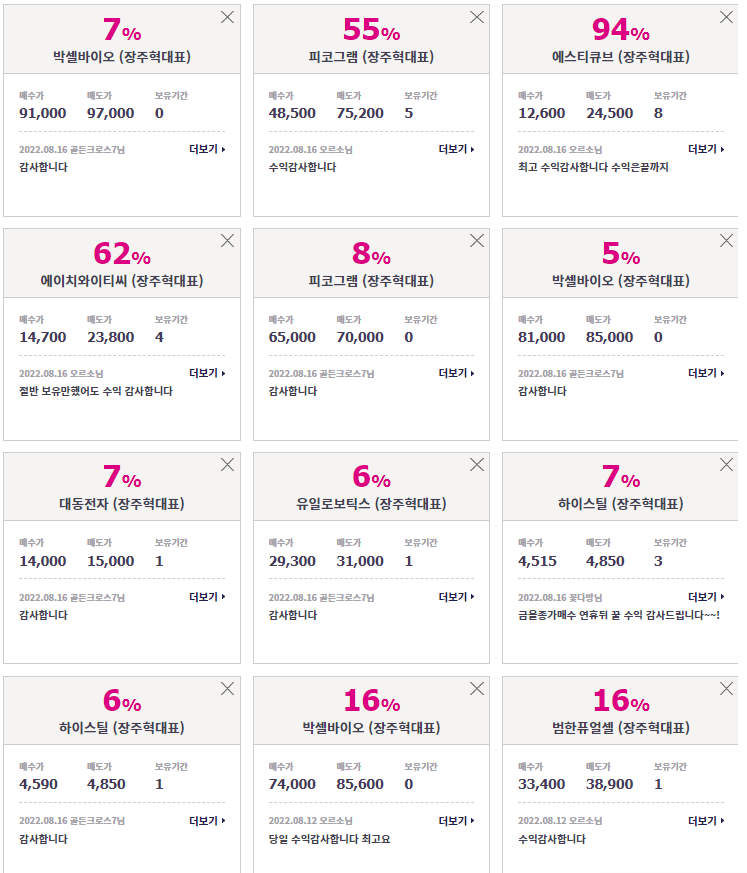The width and height of the screenshot is (747, 873).
Task: Click 더보기 on the 하이스틸 7% review
Action: pyautogui.click(x=706, y=597)
